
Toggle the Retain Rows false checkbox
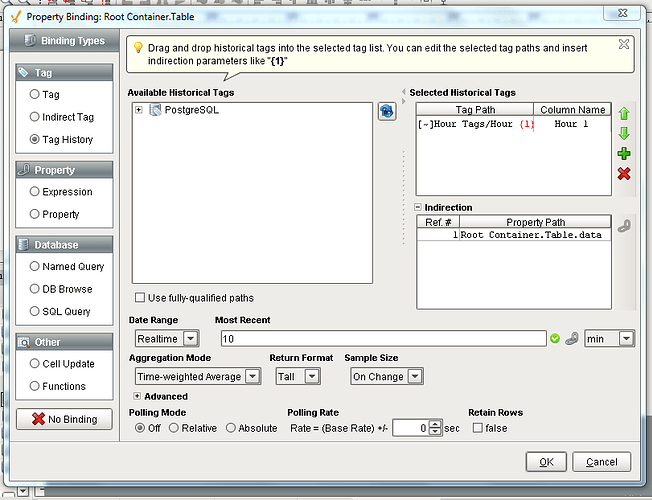pyautogui.click(x=478, y=428)
